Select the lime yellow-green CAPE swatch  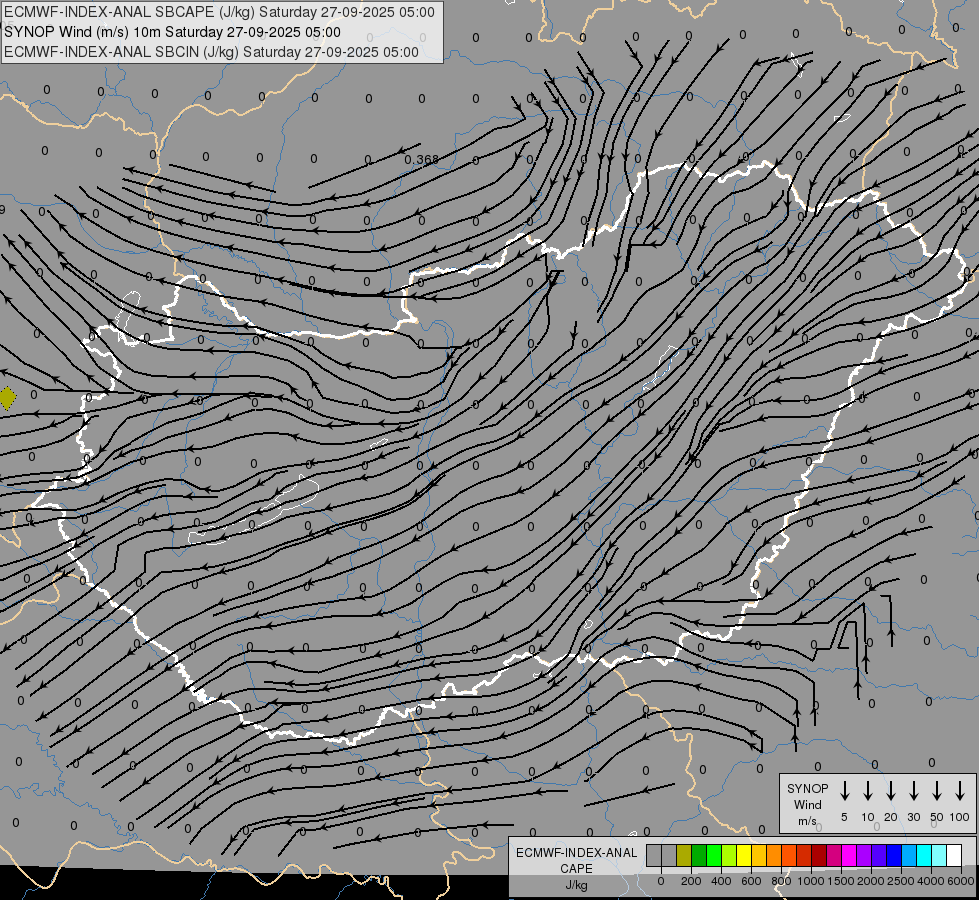(x=729, y=856)
